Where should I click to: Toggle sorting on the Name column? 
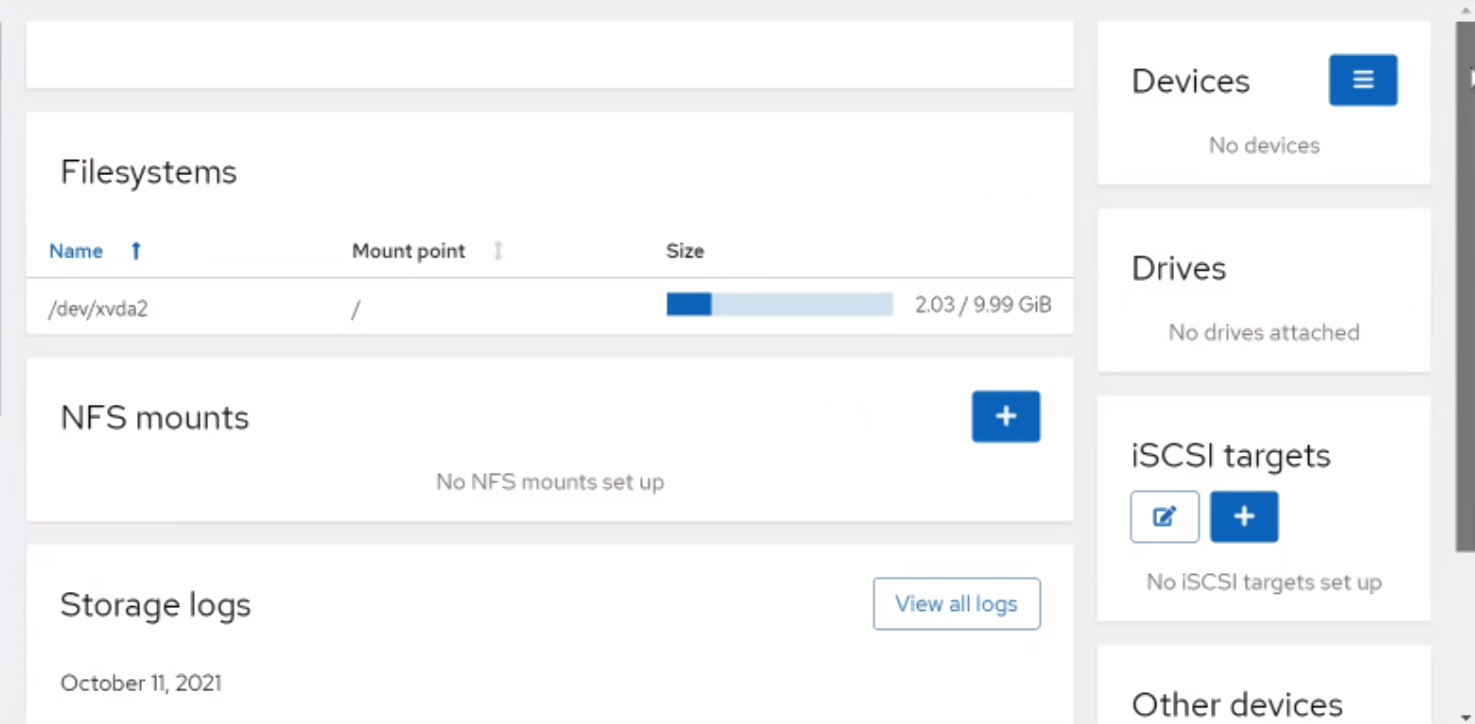pyautogui.click(x=76, y=251)
